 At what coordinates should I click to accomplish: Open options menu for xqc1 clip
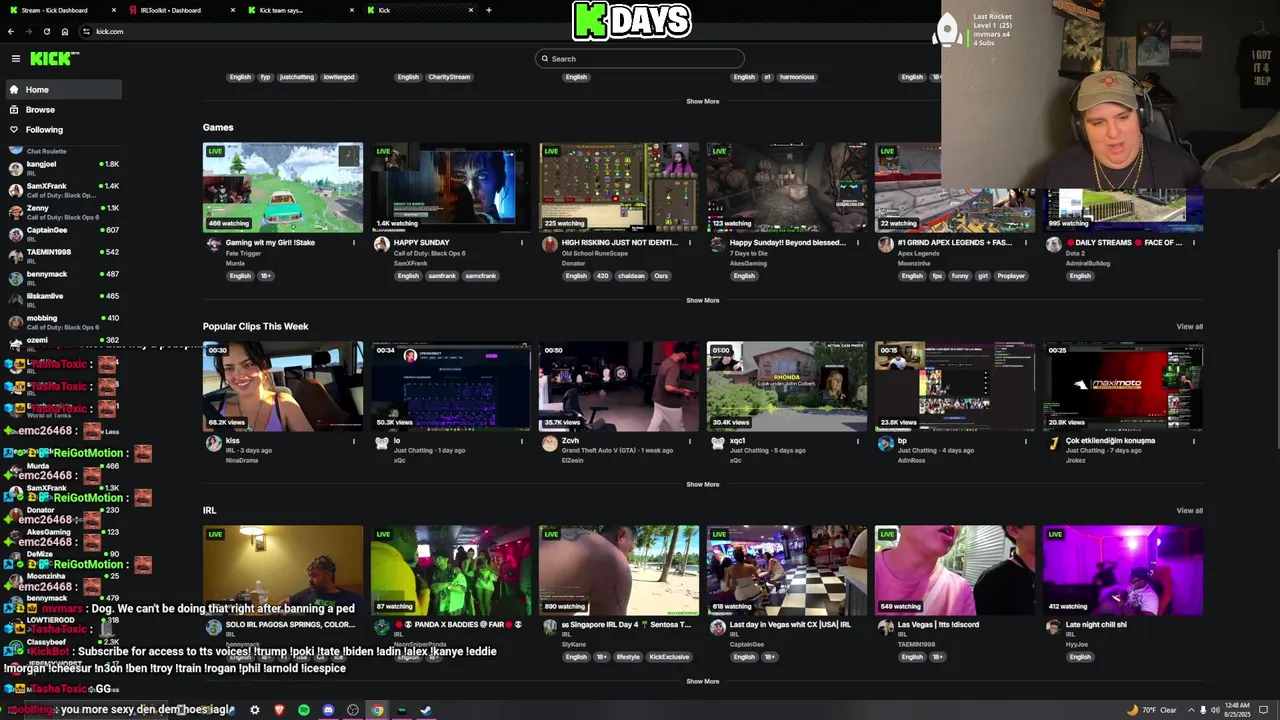(x=857, y=440)
